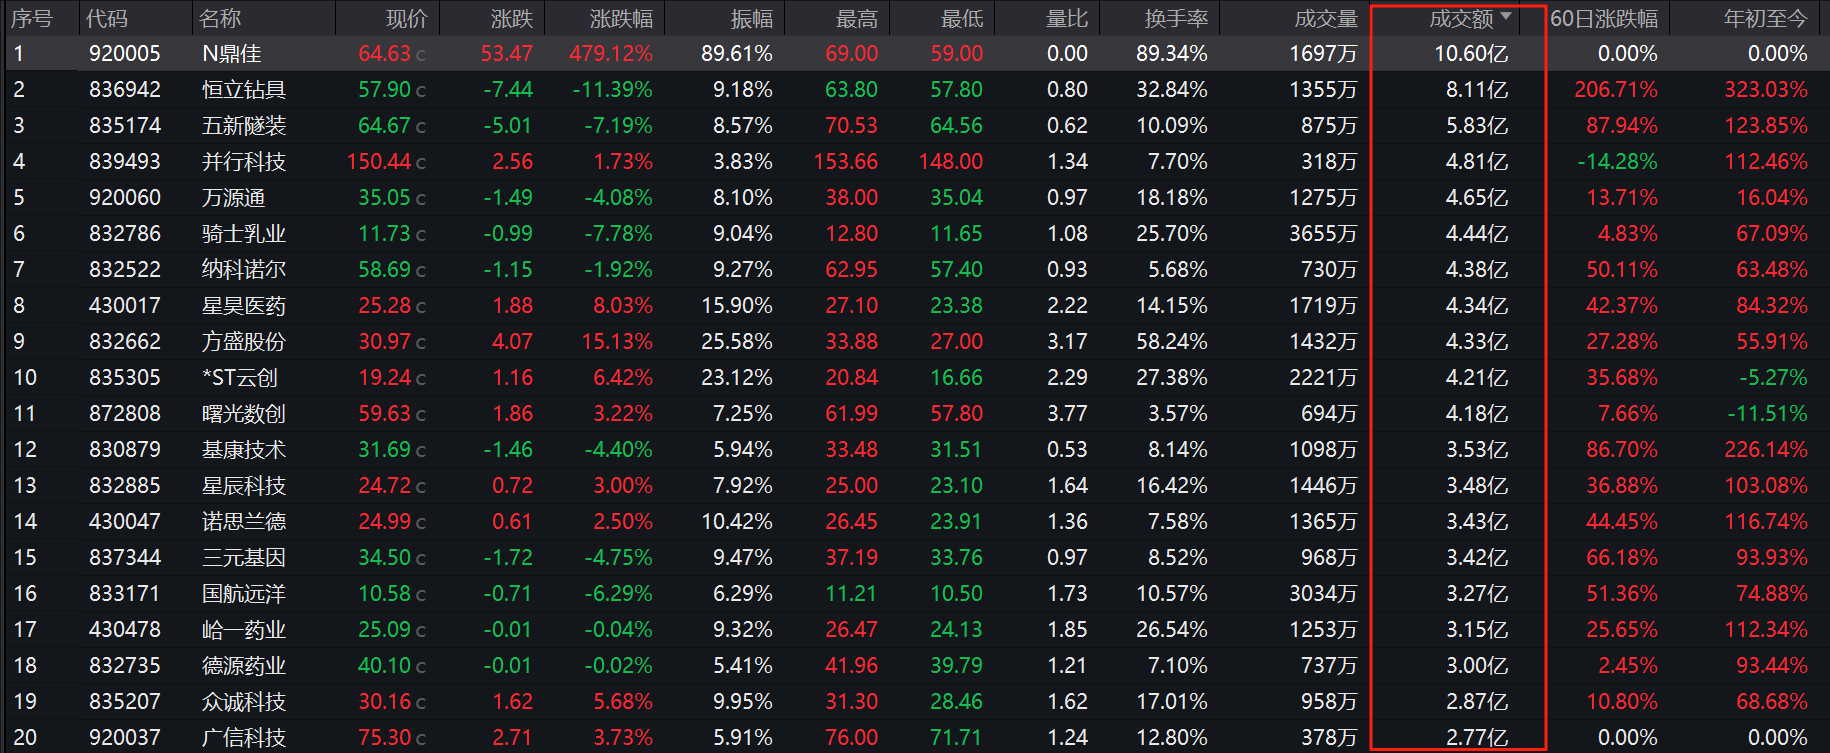
Task: Sort by 涨跌幅 column header
Action: click(621, 18)
